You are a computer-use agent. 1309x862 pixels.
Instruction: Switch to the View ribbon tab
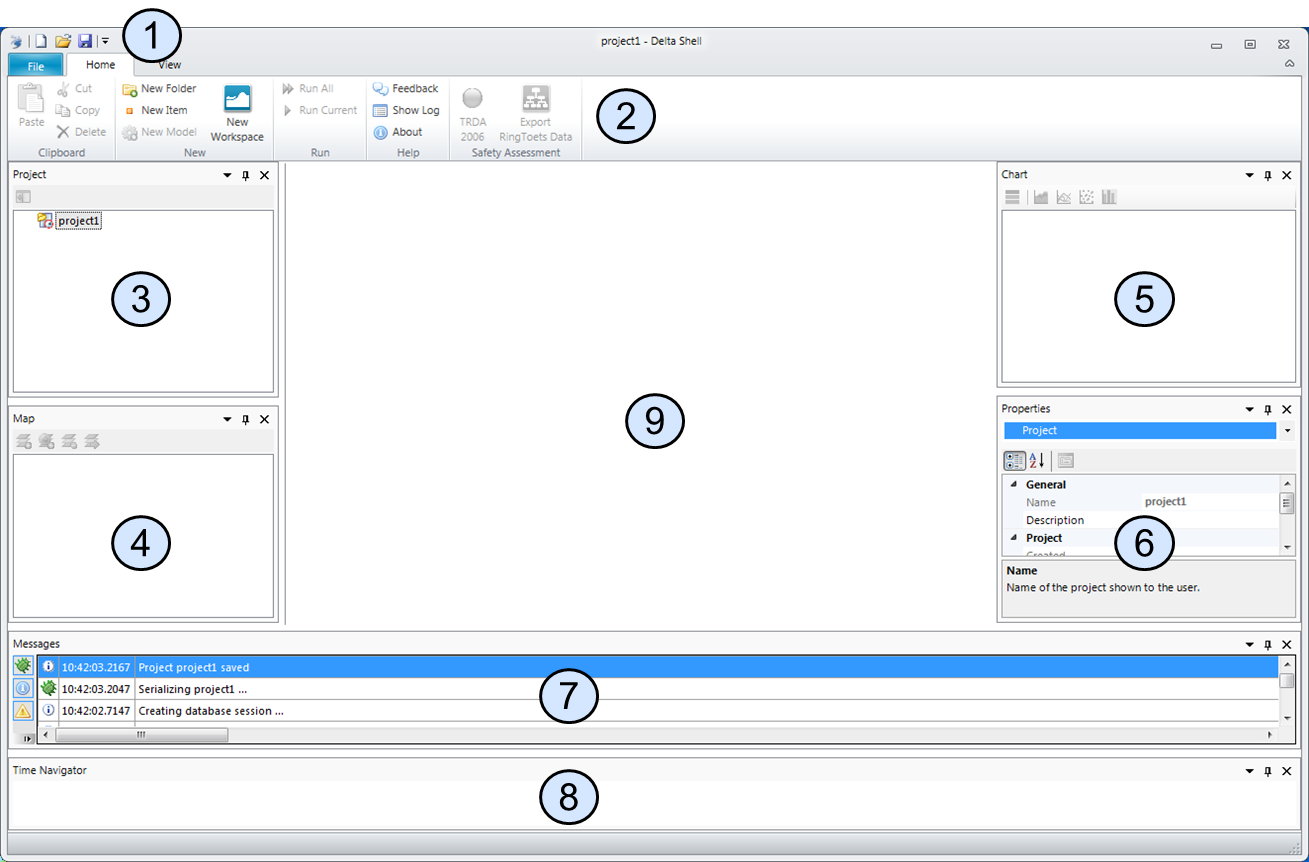pyautogui.click(x=169, y=65)
